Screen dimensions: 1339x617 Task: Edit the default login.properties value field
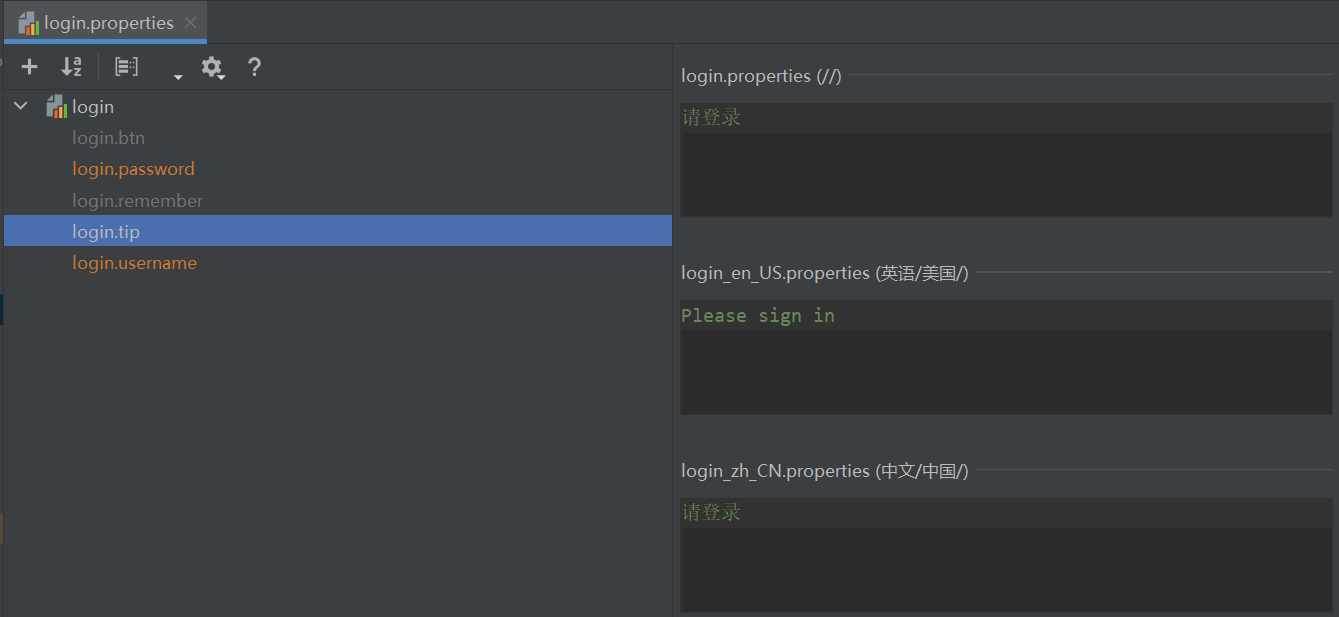pos(1006,160)
